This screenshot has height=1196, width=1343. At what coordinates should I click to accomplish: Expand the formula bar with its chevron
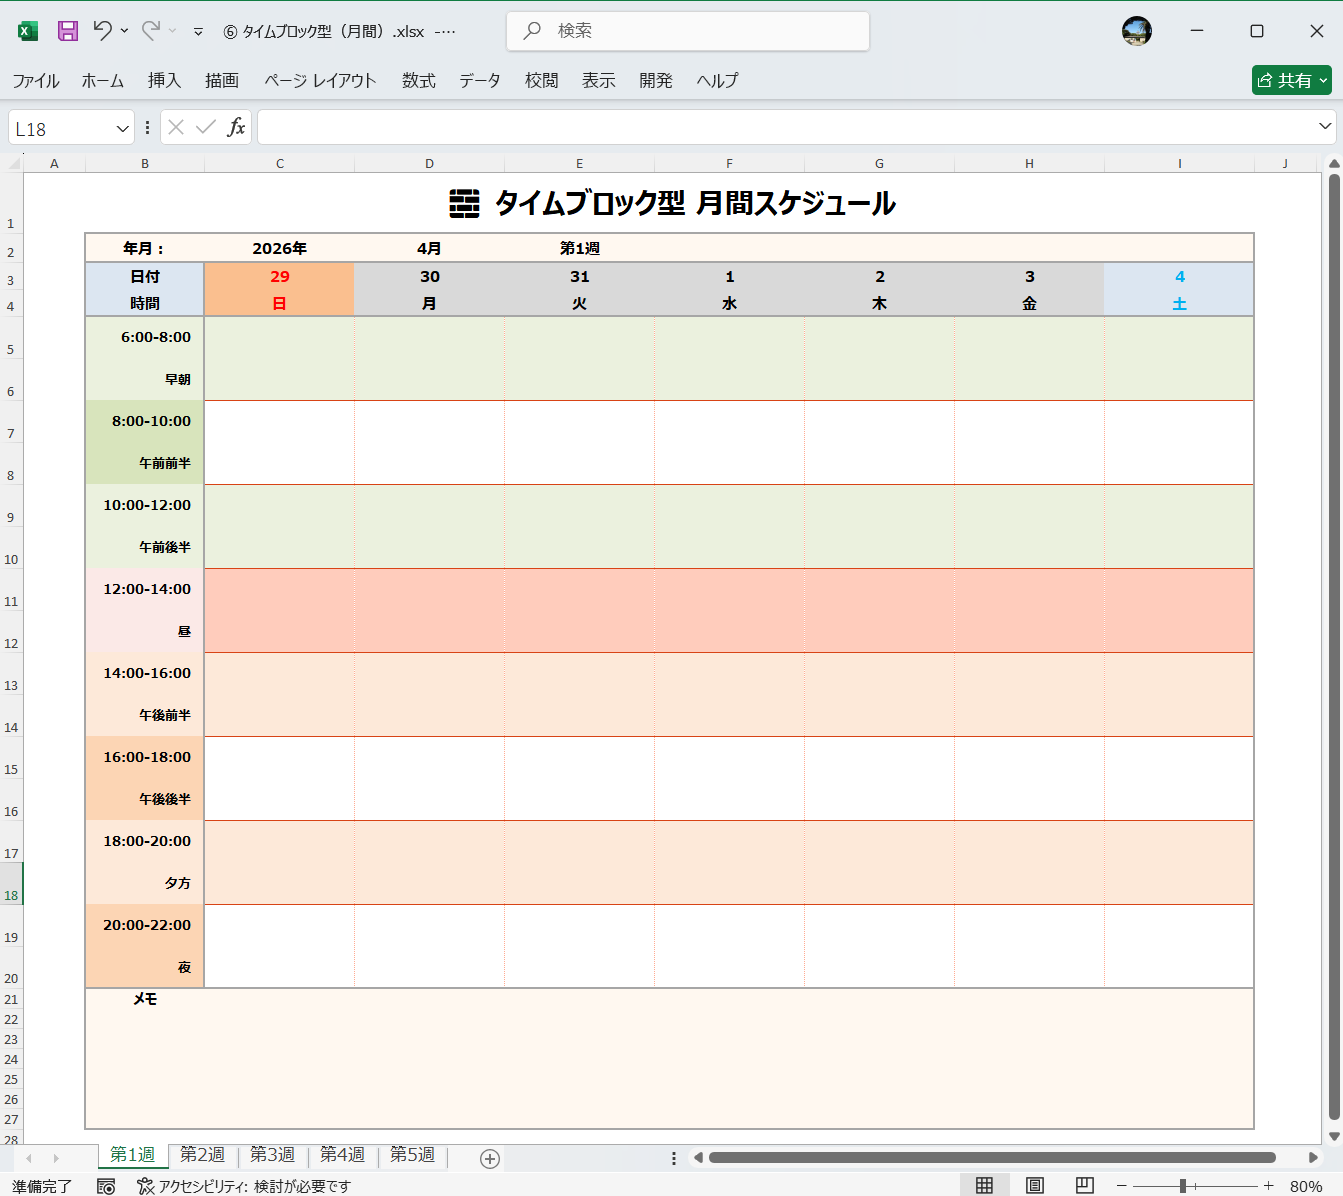click(1327, 127)
